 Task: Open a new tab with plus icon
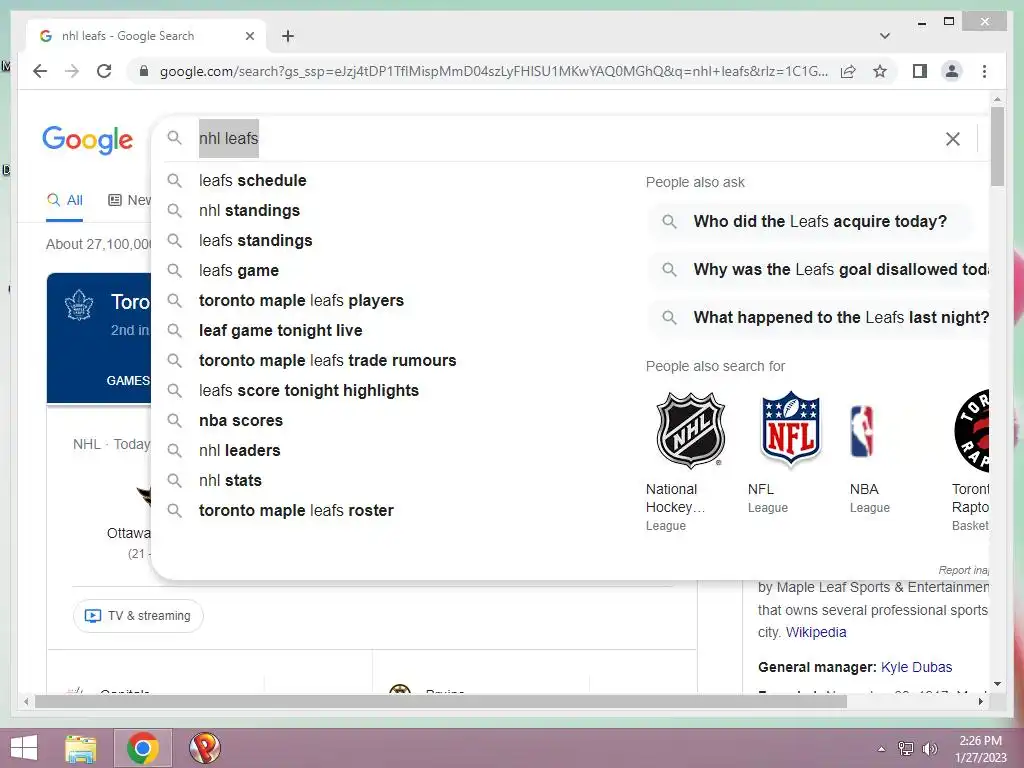(288, 36)
